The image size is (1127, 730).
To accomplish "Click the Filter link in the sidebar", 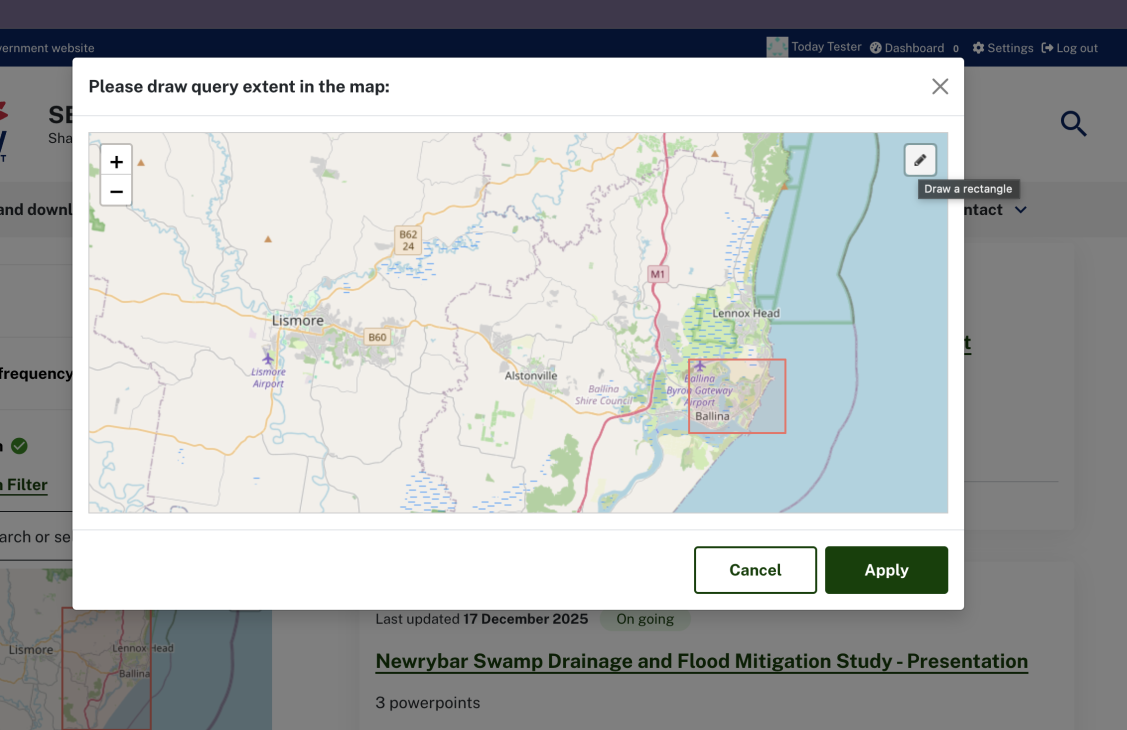I will pos(24,485).
